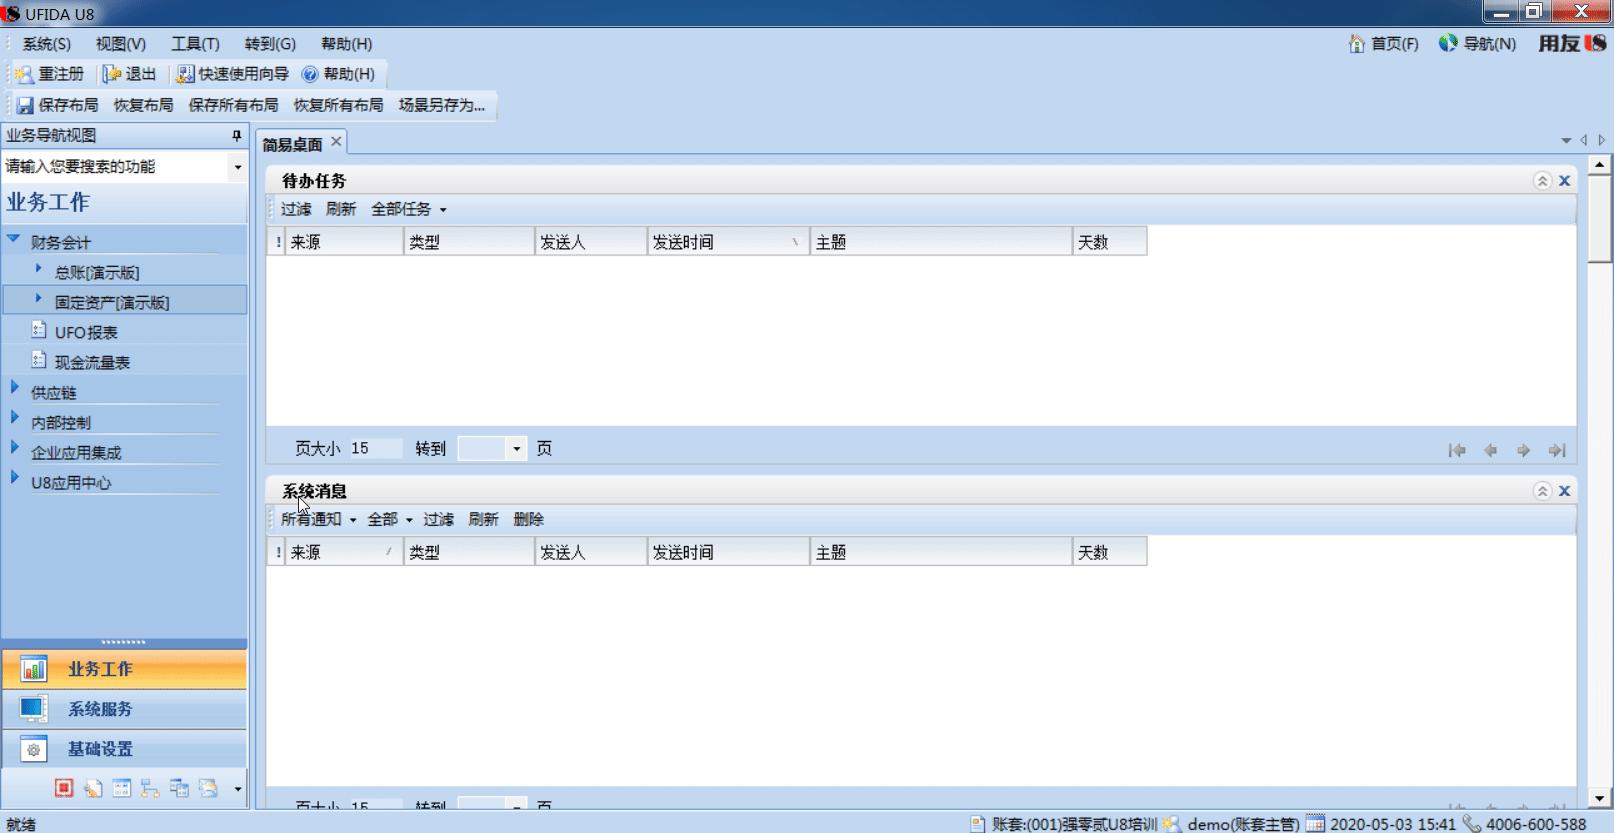Click the blue 帮助(H) toolbar icon
1614x833 pixels.
point(310,74)
